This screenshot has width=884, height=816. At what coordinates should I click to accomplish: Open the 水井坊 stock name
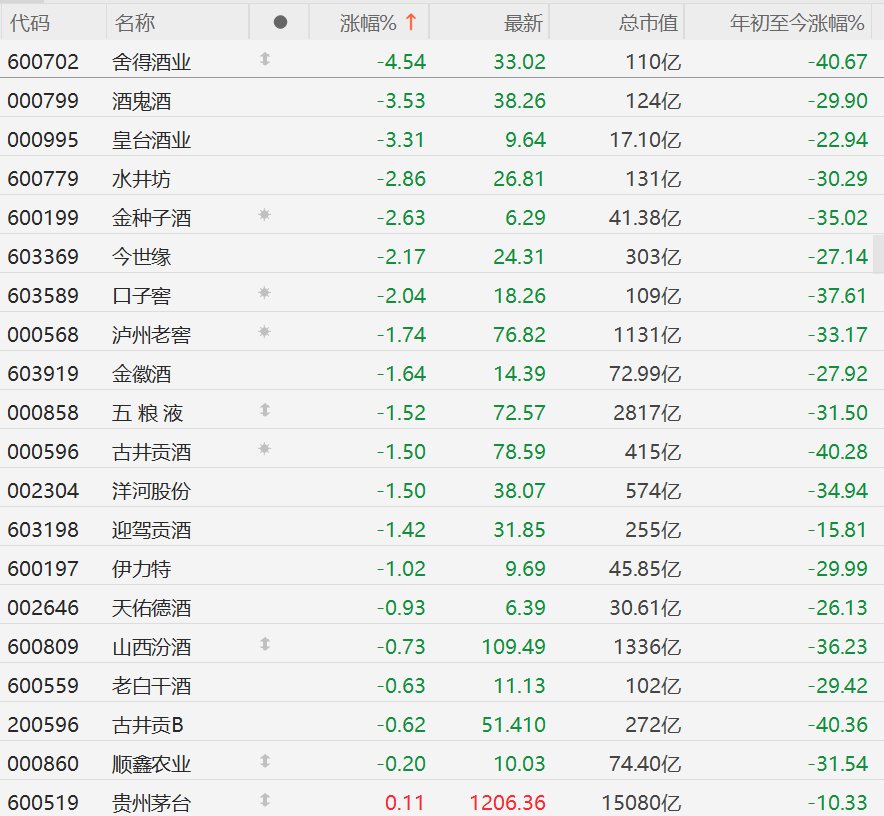pyautogui.click(x=141, y=179)
